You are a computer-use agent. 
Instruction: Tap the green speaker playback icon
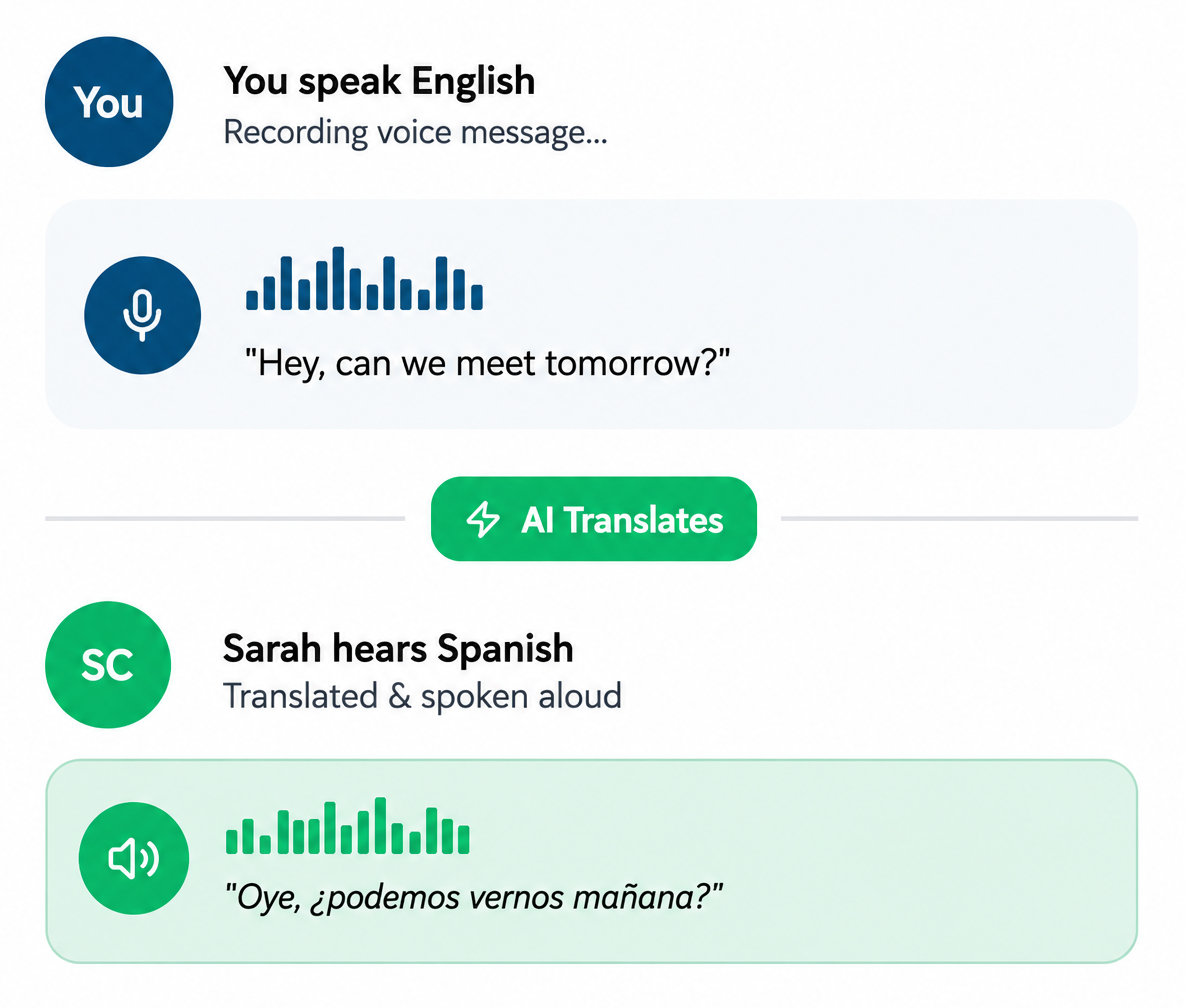[134, 858]
